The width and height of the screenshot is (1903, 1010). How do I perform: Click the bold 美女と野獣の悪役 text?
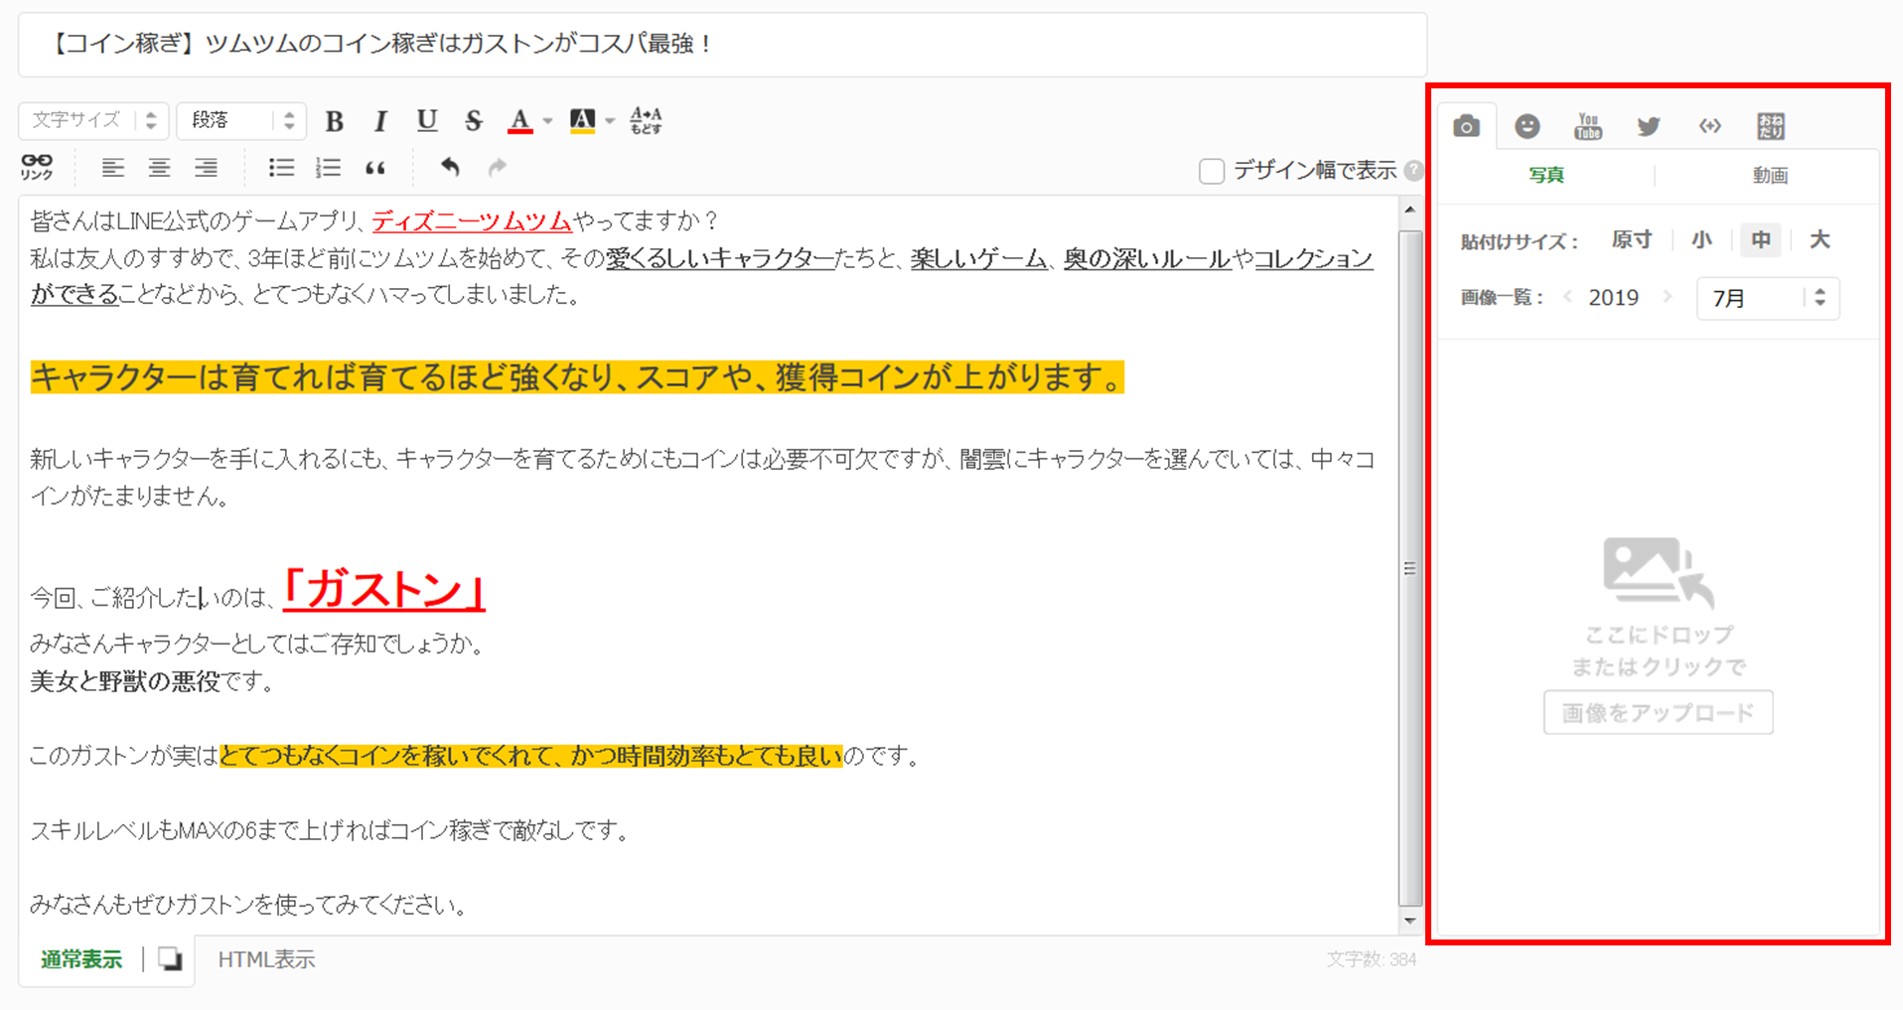(x=125, y=682)
